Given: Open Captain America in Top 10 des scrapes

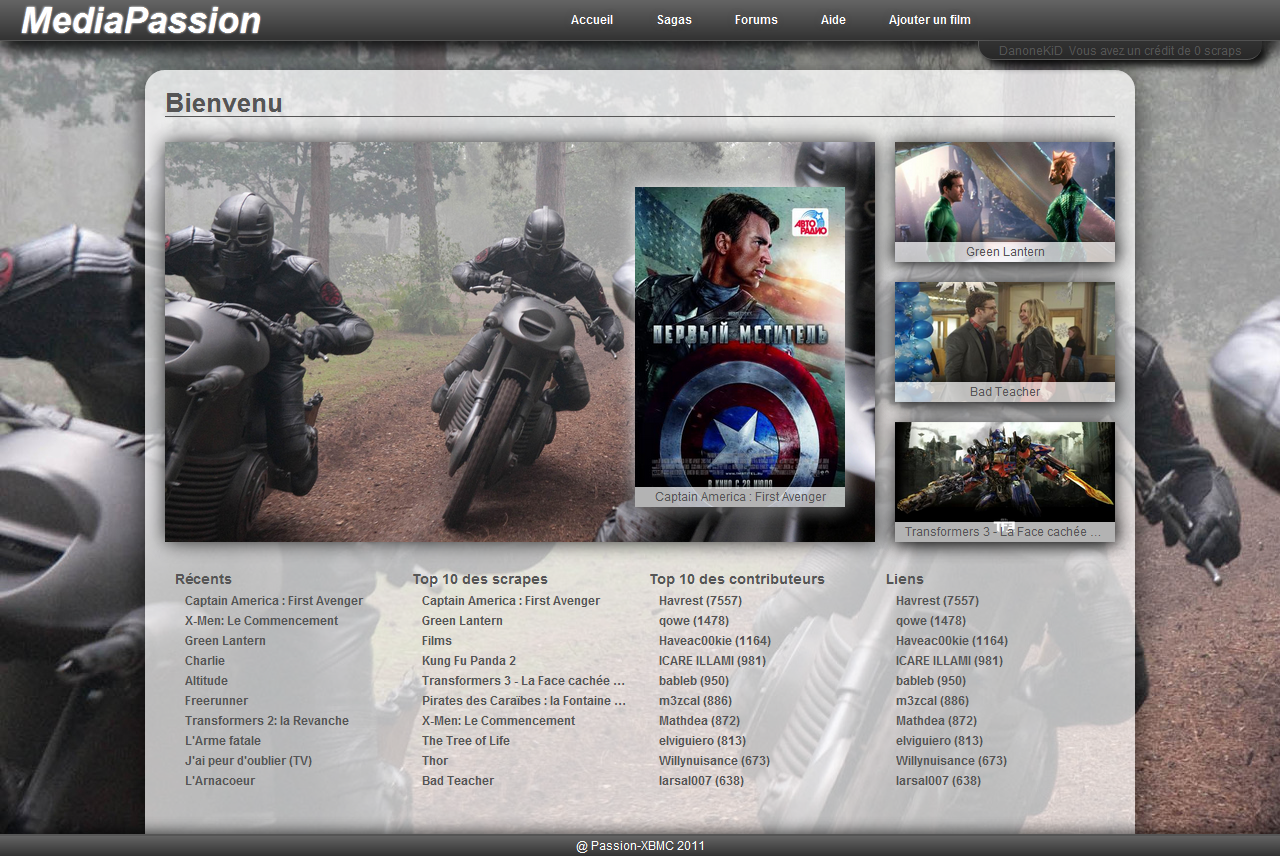Looking at the screenshot, I should pos(511,601).
